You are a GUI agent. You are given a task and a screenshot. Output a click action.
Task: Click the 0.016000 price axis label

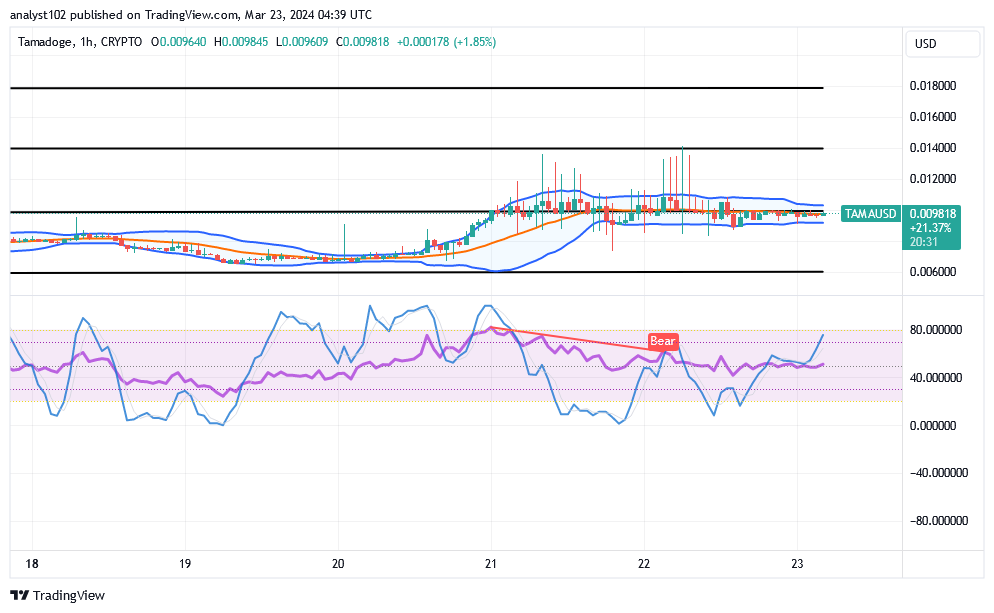(933, 117)
